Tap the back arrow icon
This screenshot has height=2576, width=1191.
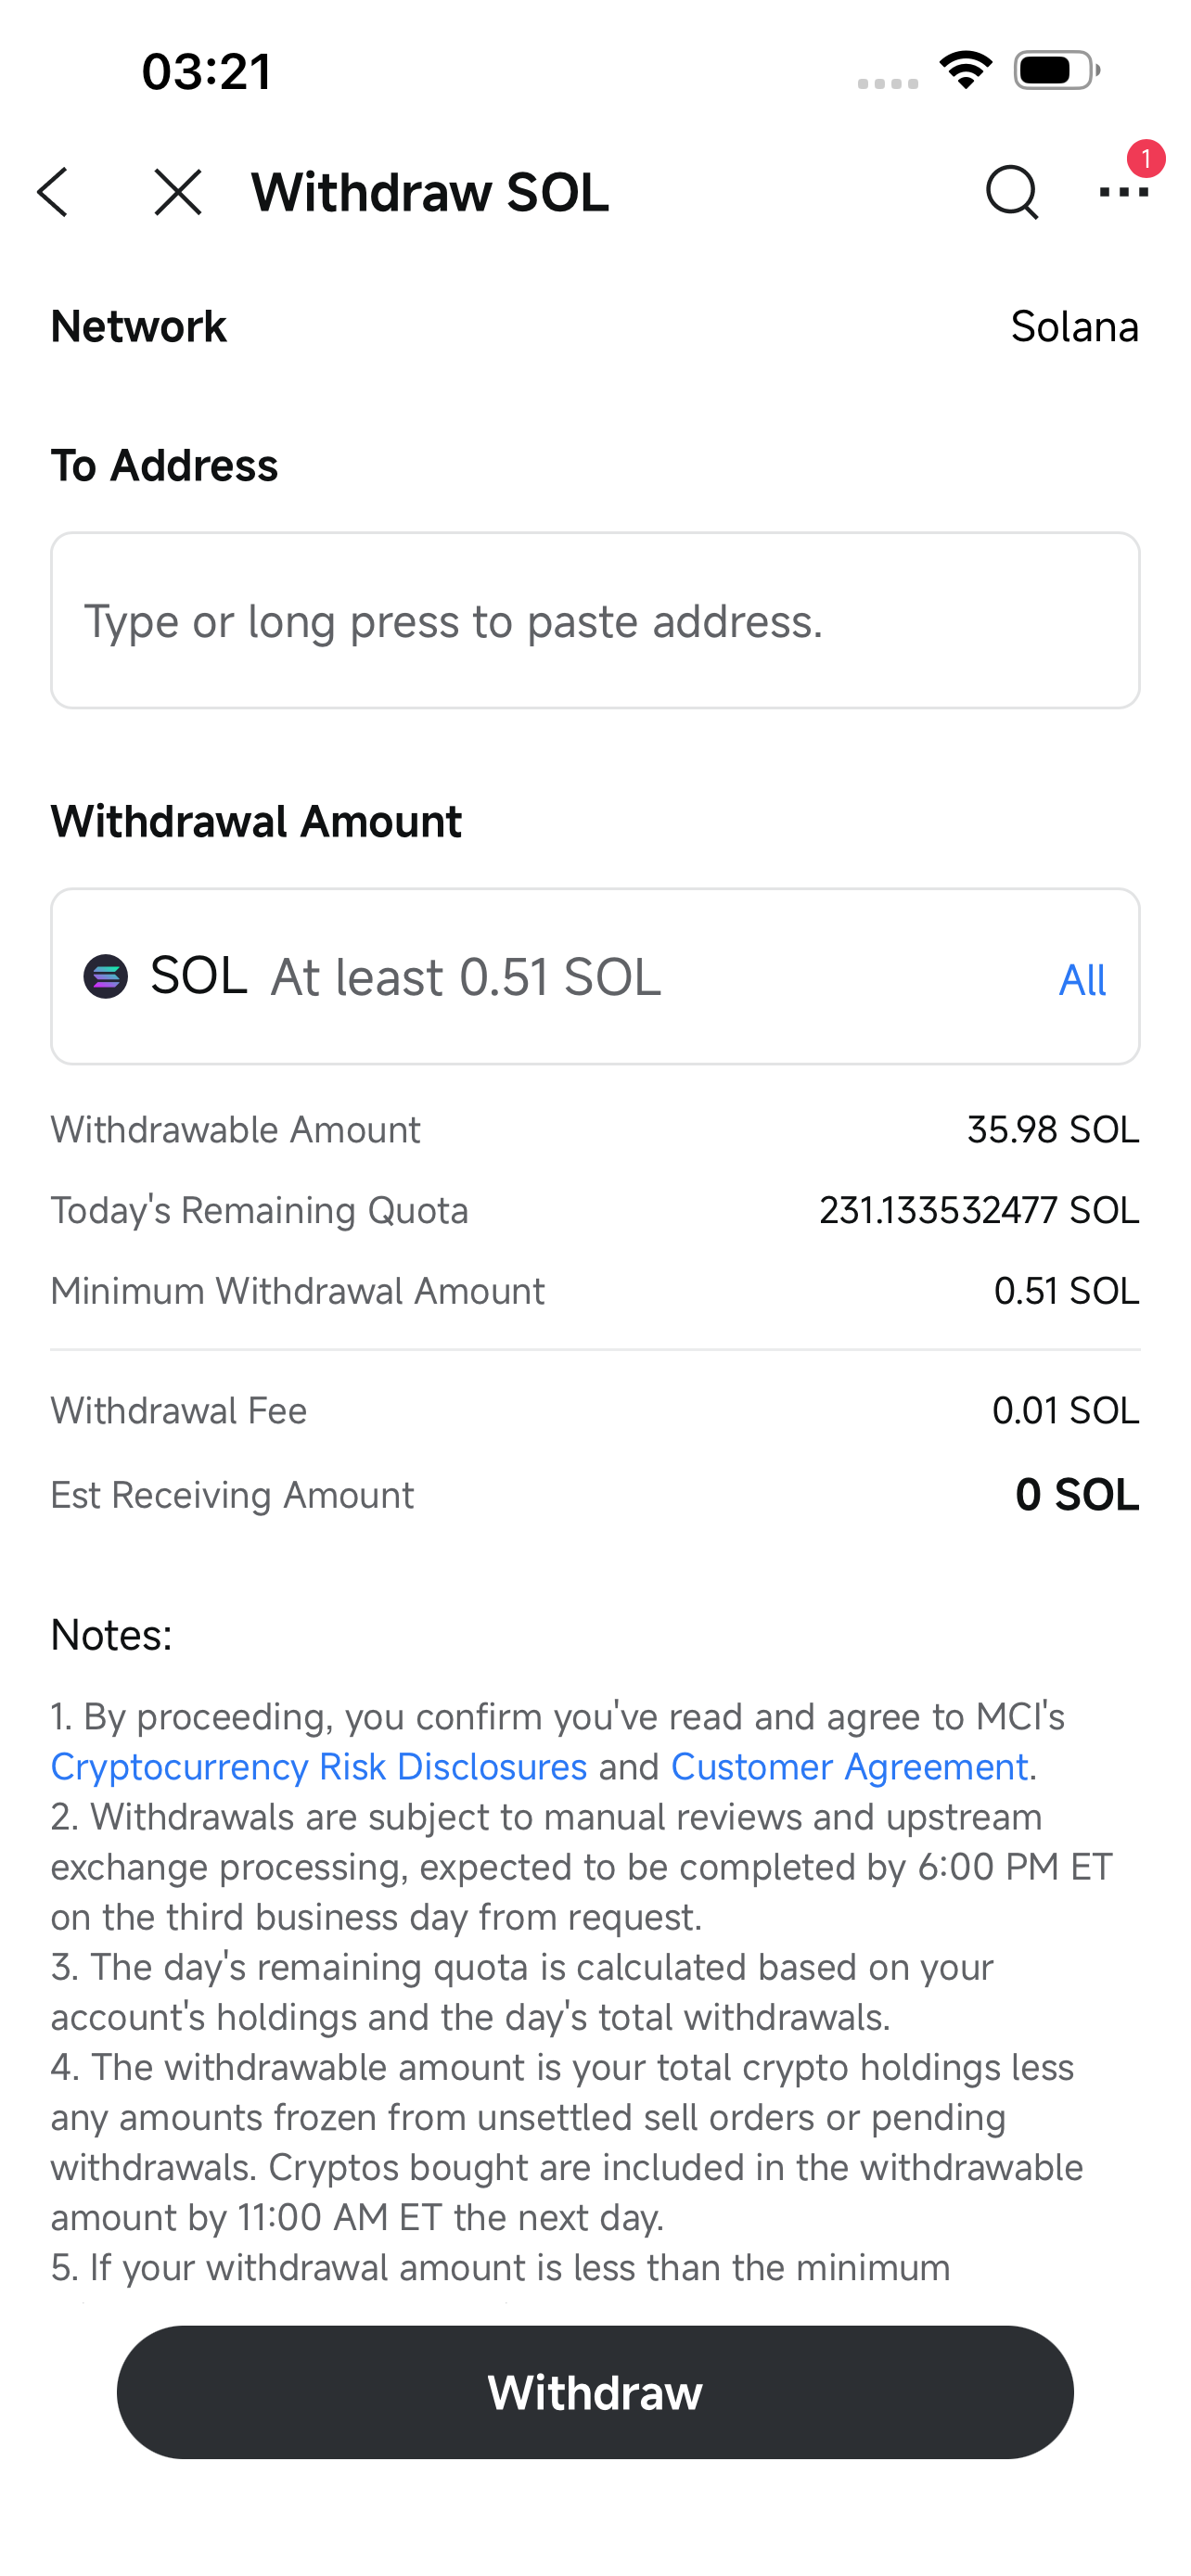click(53, 192)
